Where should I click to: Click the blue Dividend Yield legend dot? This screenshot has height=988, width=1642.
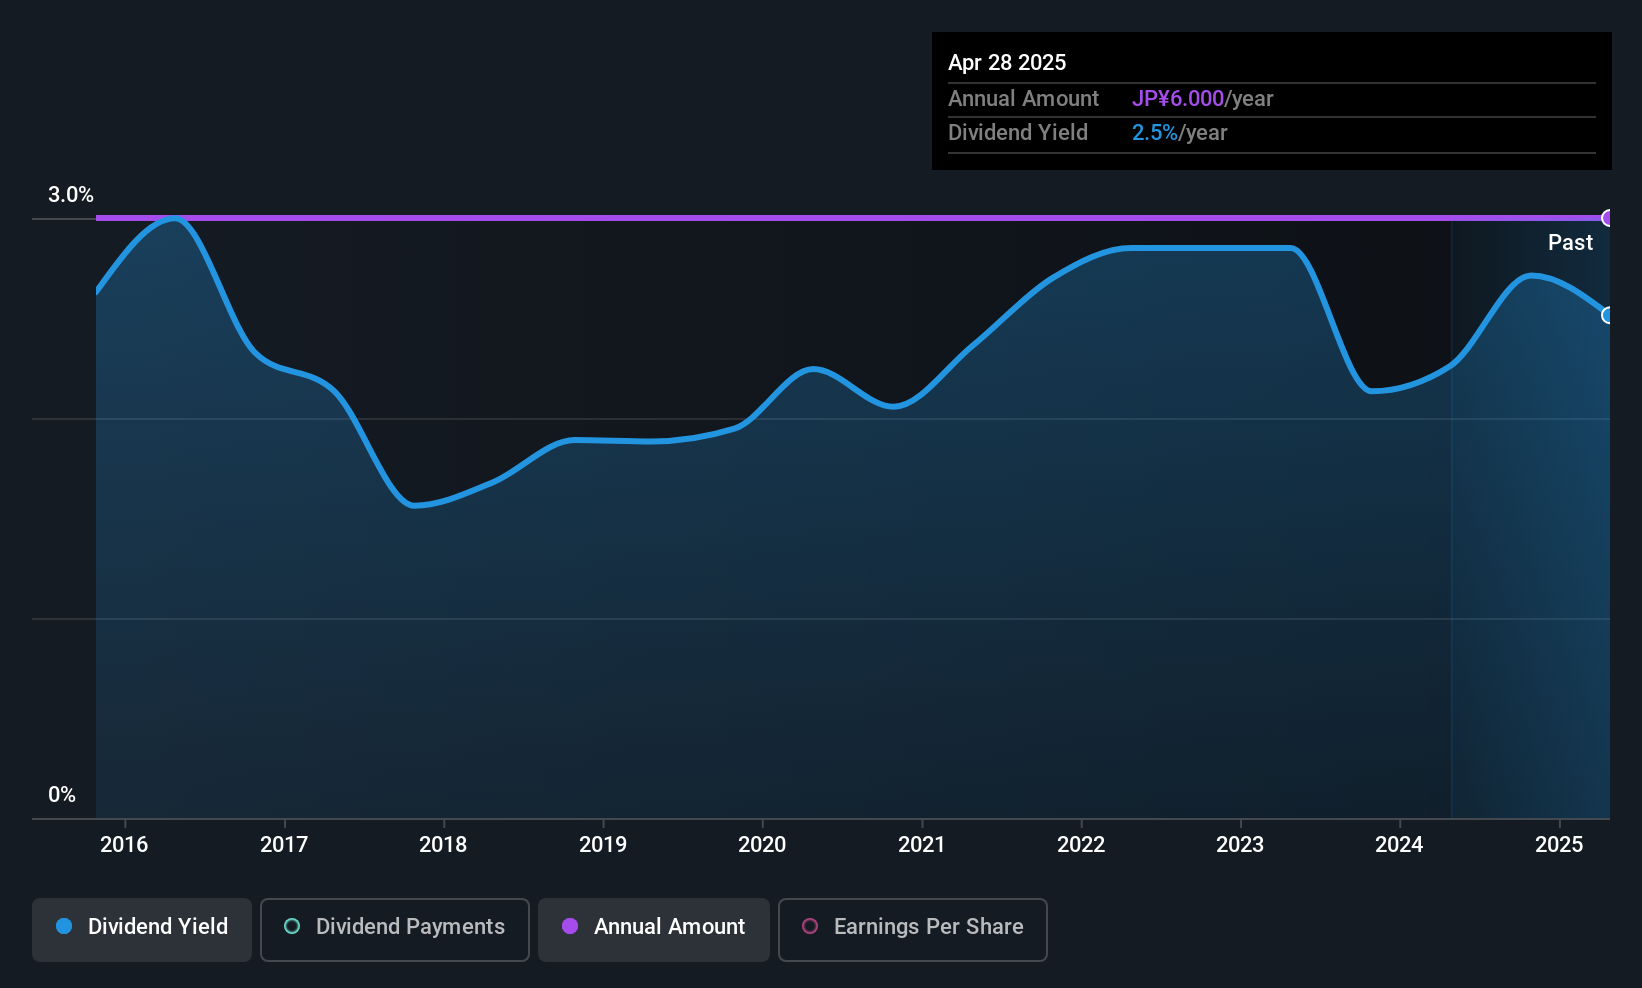point(64,926)
